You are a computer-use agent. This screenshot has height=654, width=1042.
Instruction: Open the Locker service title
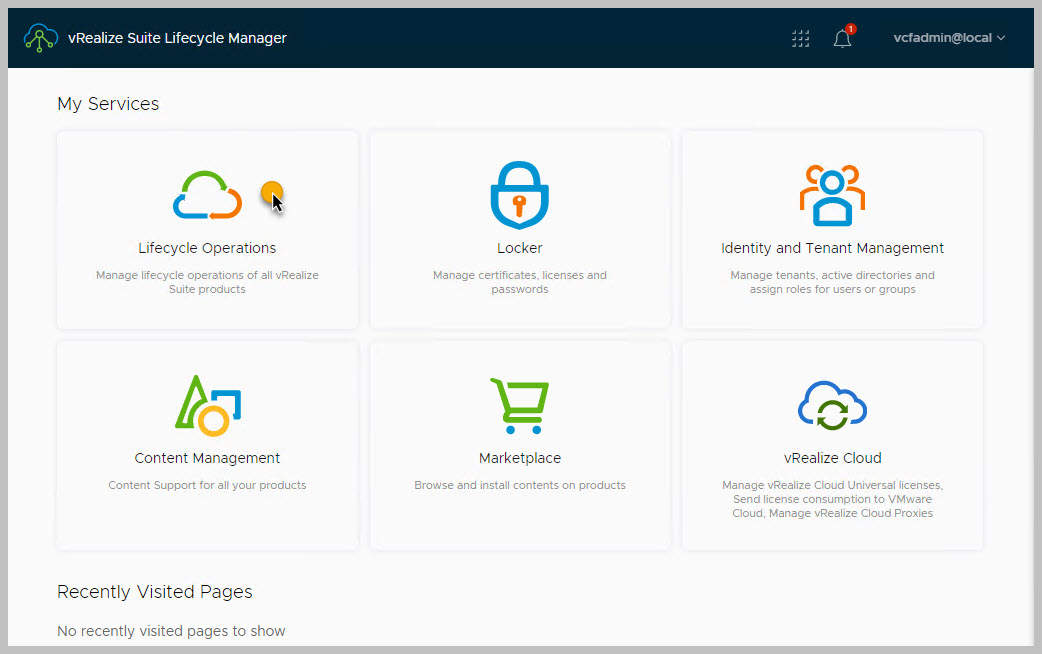(520, 248)
